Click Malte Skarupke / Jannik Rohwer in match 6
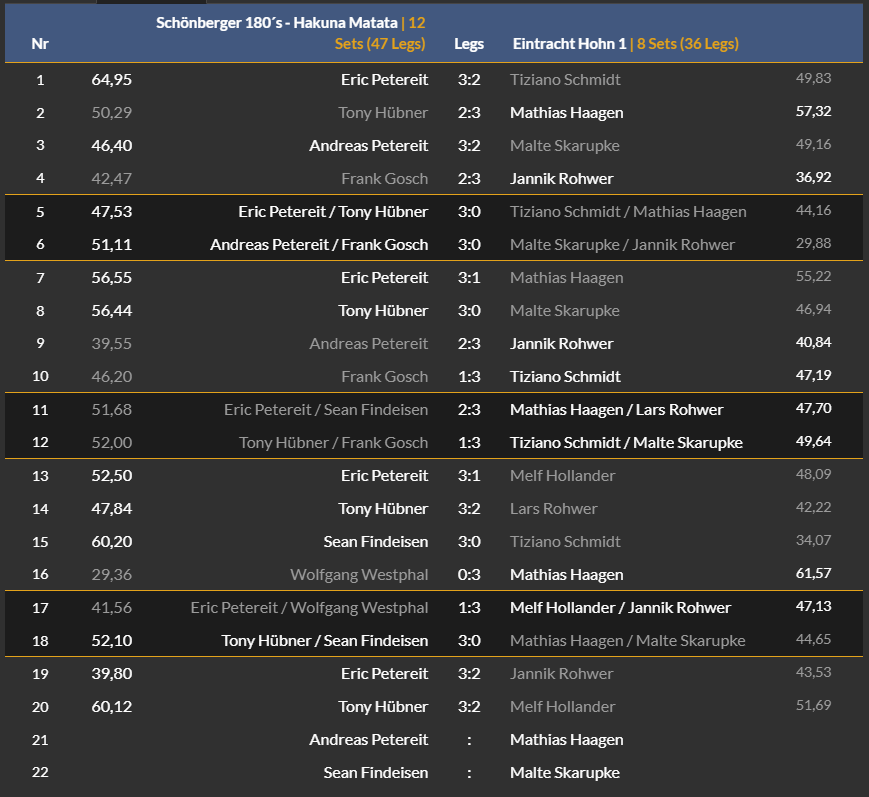 (622, 244)
